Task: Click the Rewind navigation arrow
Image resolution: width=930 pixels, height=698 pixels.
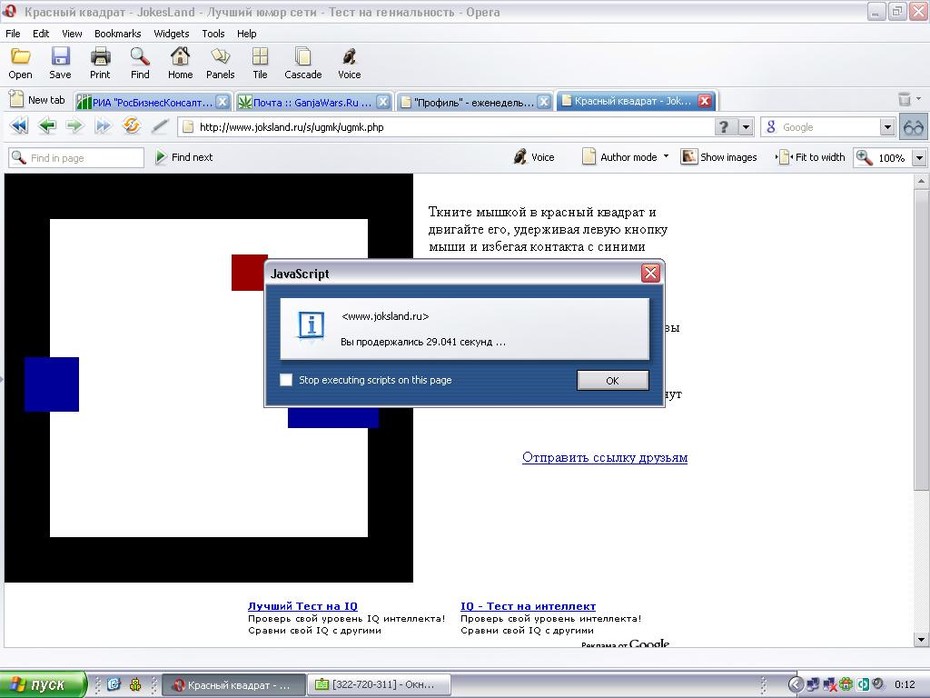Action: 19,126
